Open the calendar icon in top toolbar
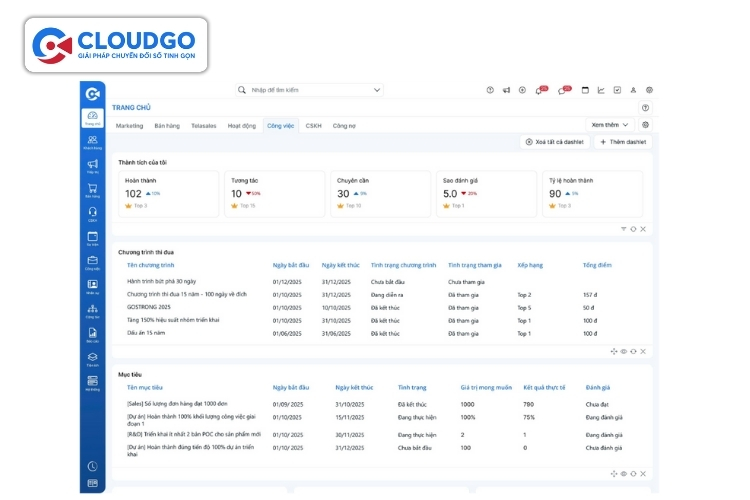 point(585,90)
